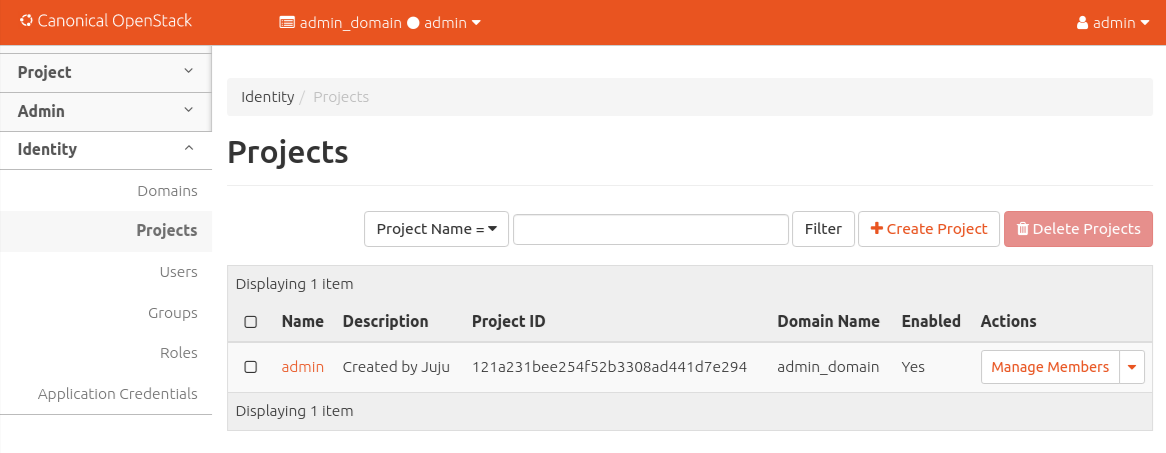Viewport: 1166px width, 453px height.
Task: Collapse the Identity sidebar section
Action: (x=105, y=149)
